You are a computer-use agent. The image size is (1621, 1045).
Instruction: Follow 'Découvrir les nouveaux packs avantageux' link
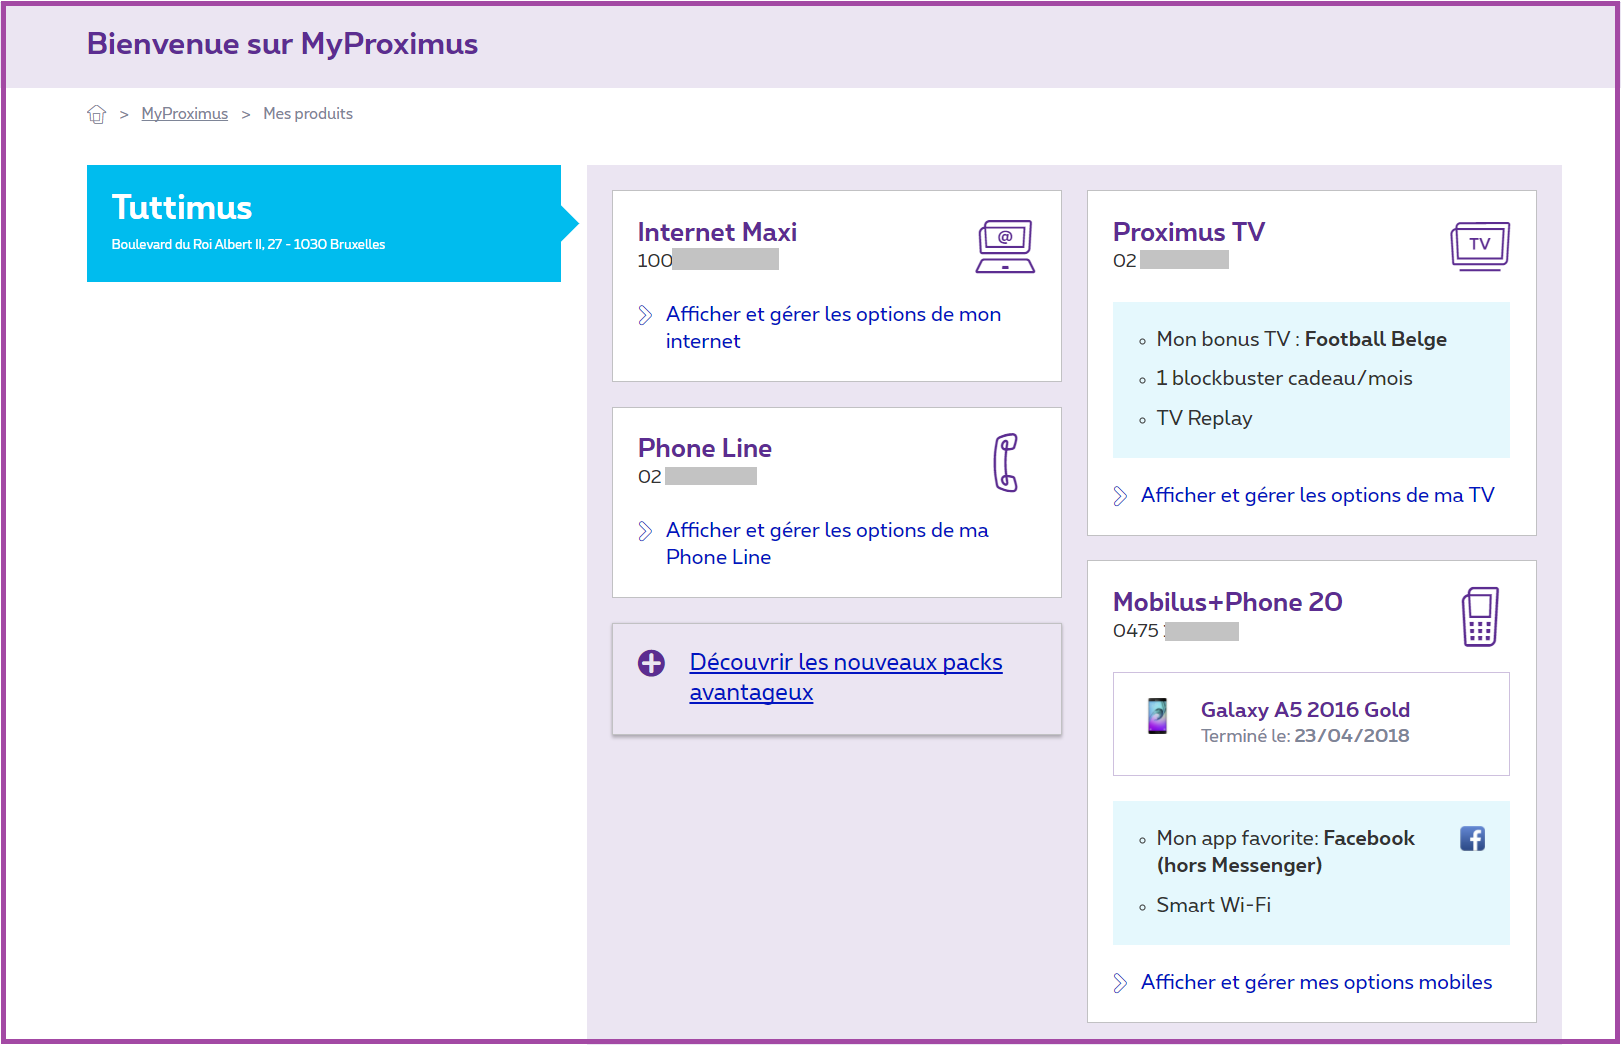point(845,663)
